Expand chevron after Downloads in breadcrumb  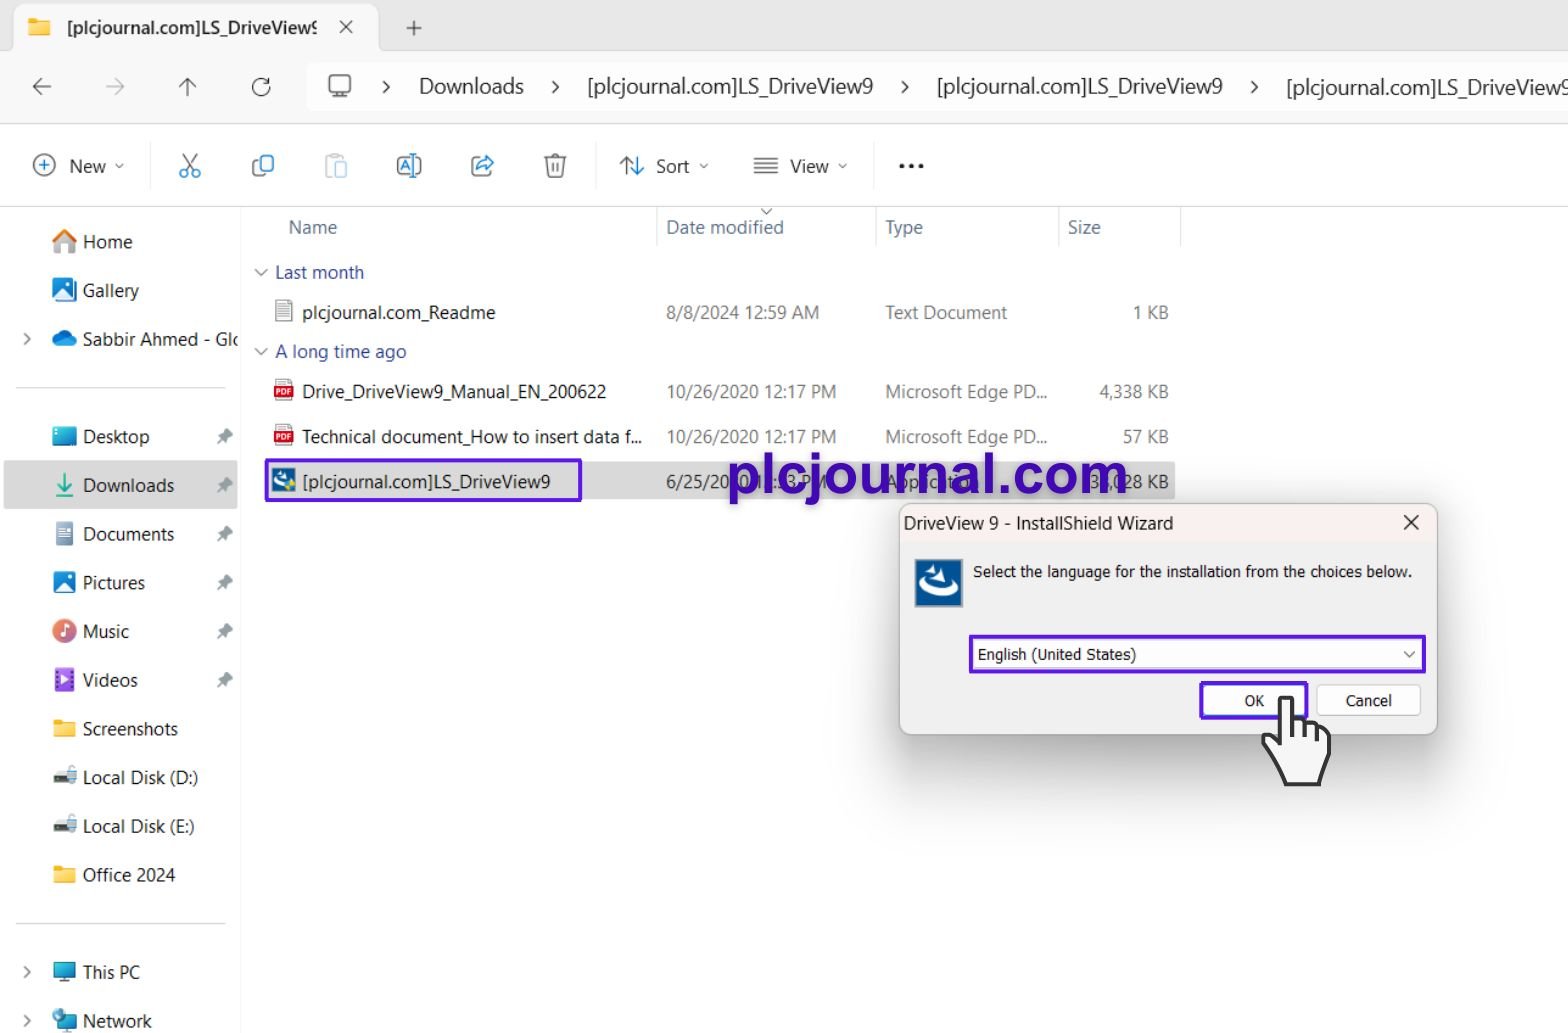click(555, 87)
